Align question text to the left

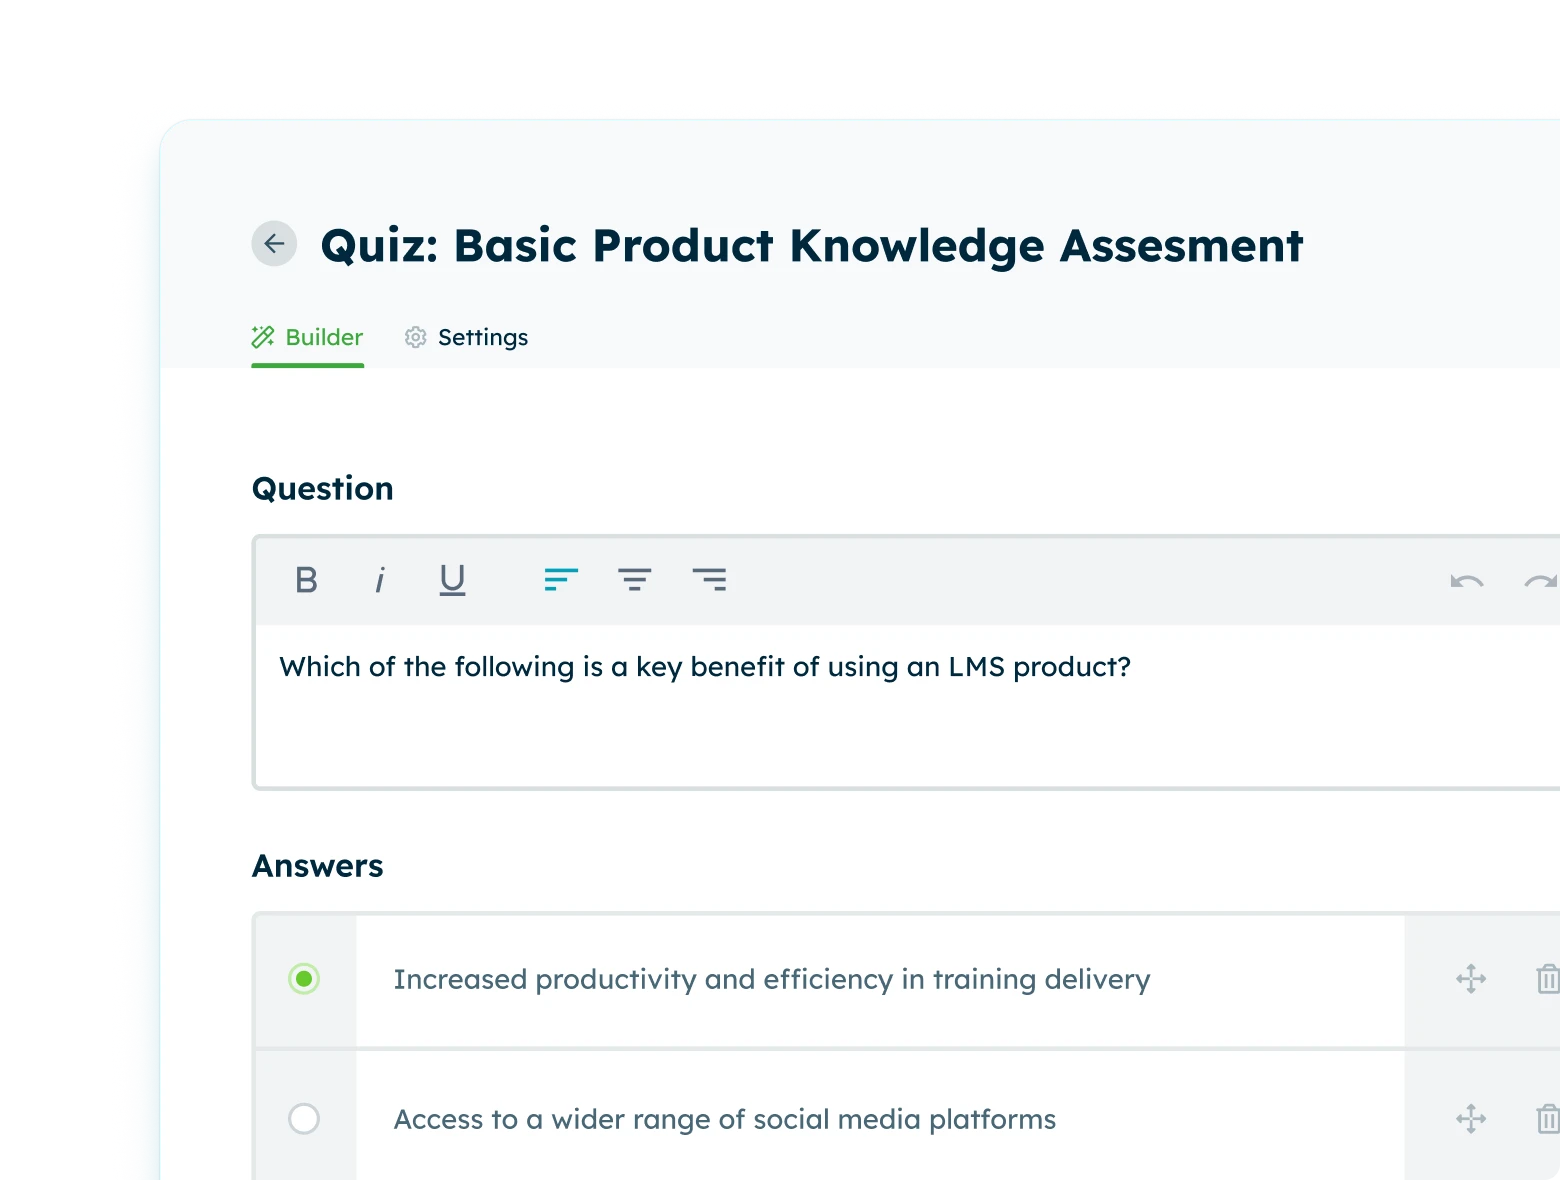coord(561,580)
